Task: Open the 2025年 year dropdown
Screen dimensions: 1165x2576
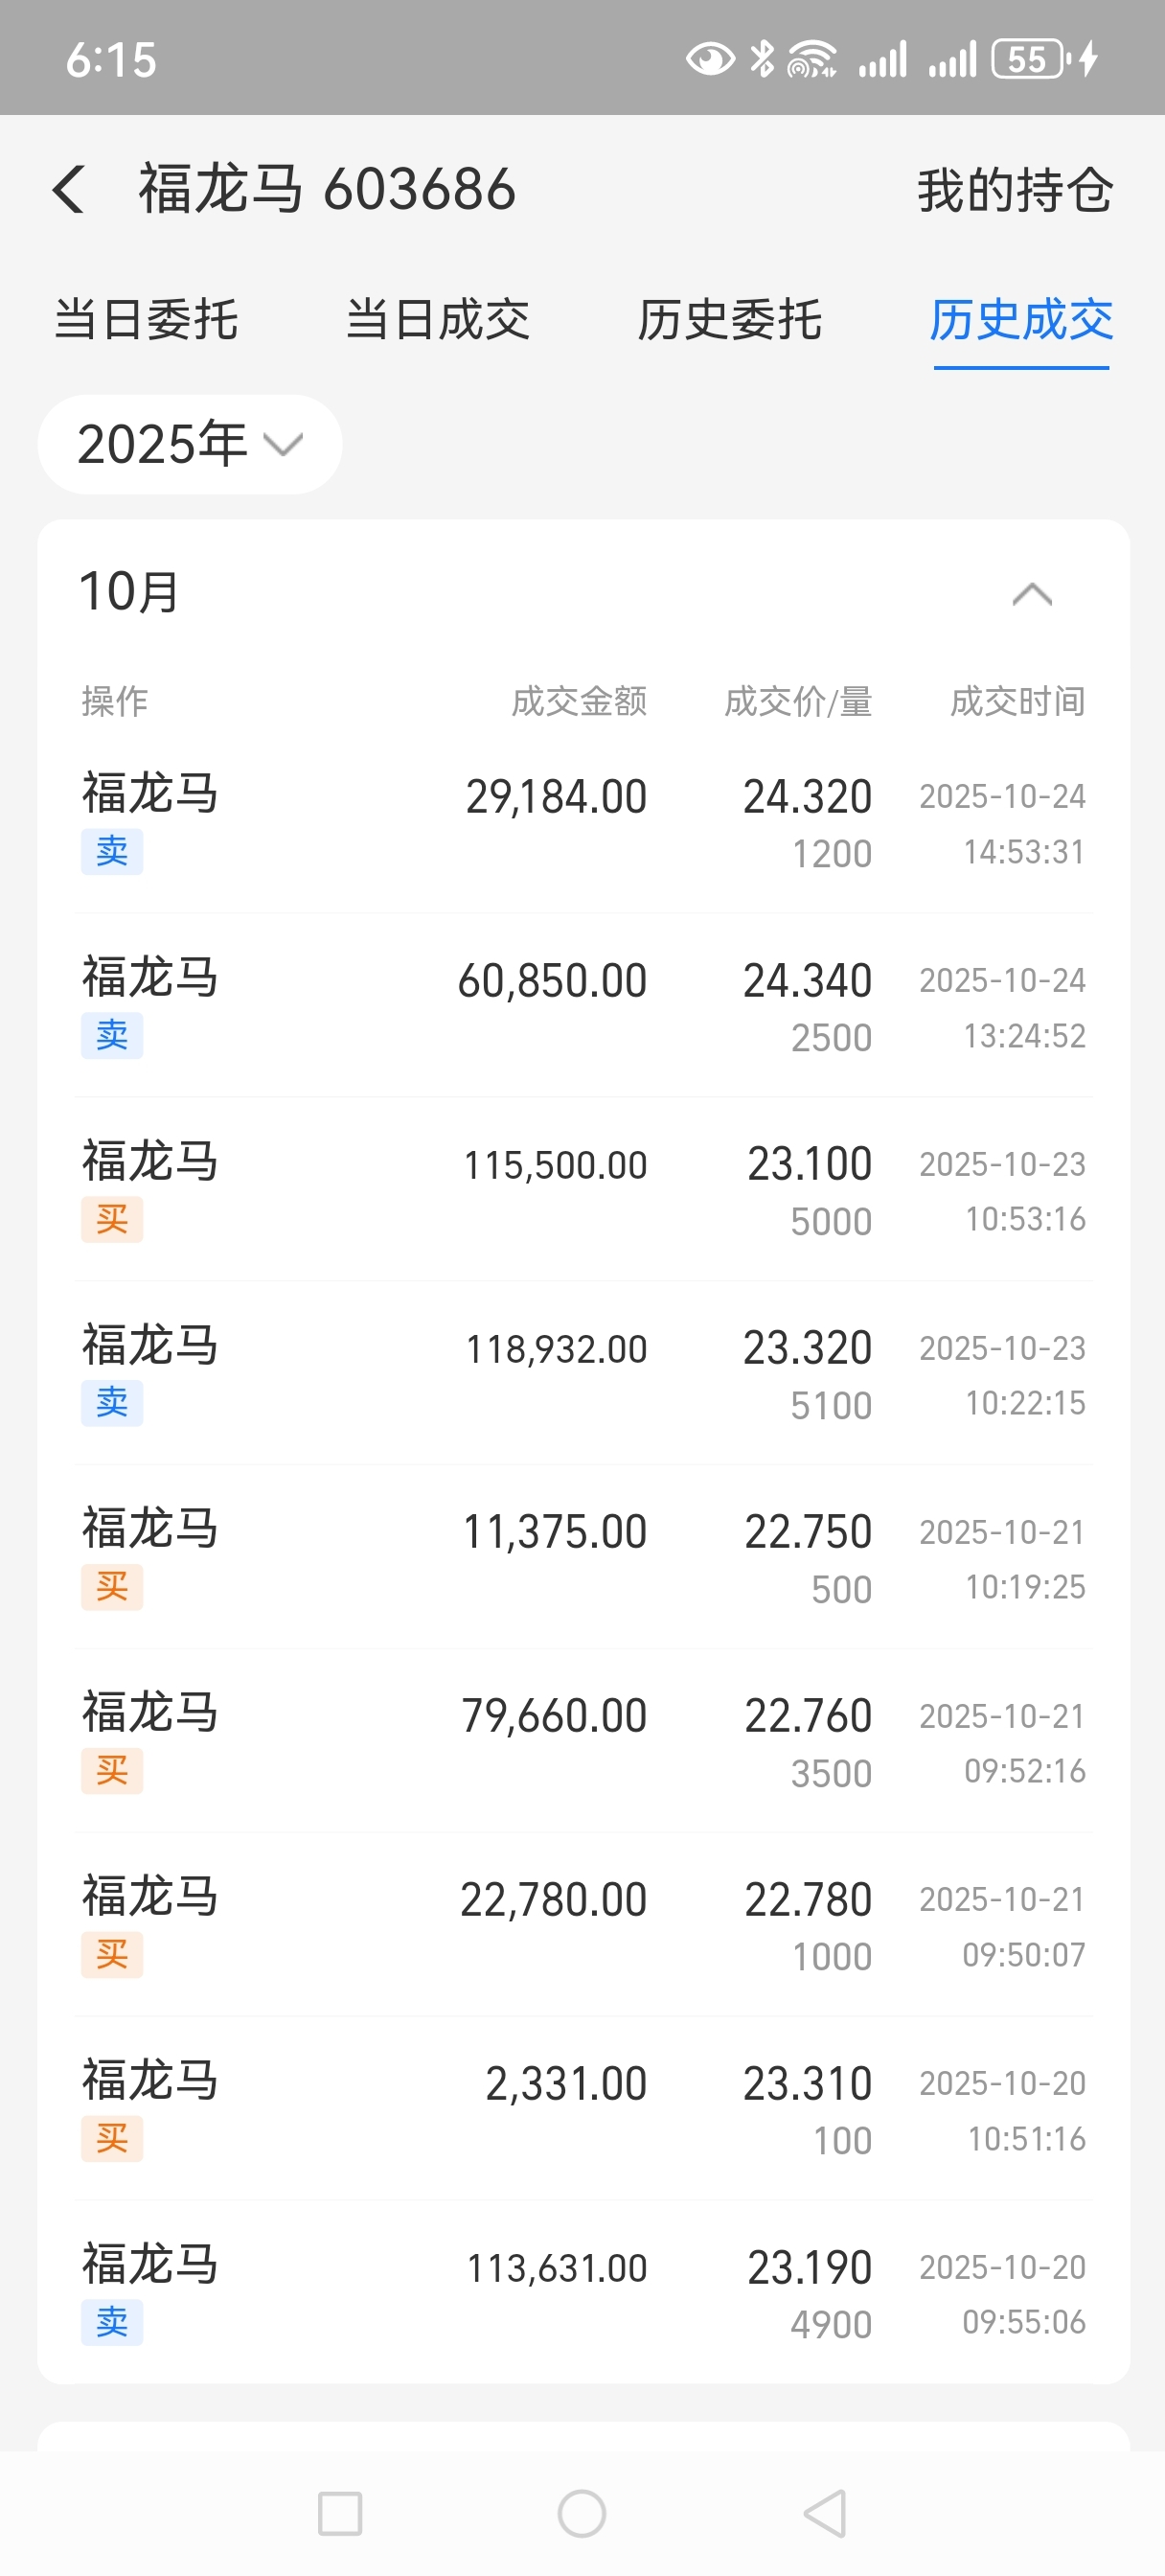Action: 190,444
